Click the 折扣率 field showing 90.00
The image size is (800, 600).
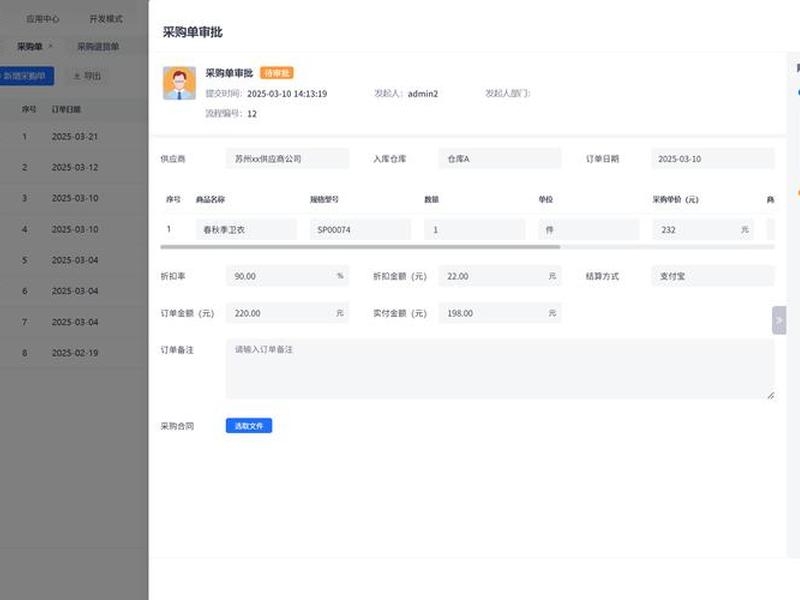288,276
